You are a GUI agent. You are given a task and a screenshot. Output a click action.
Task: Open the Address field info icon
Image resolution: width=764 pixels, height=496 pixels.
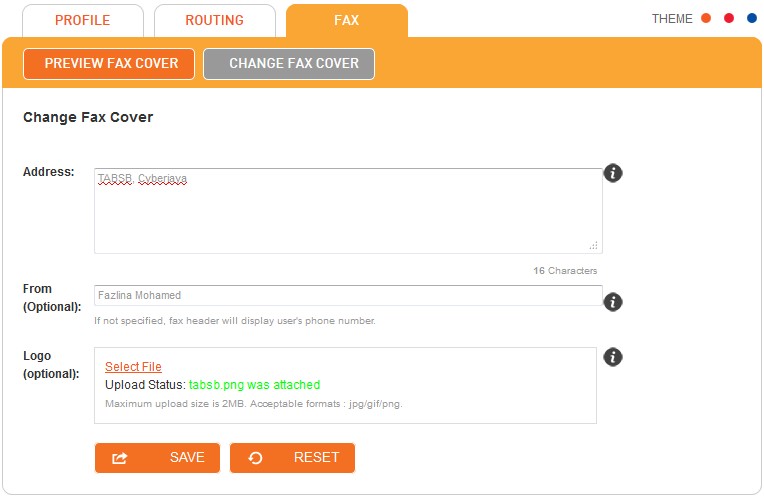pos(613,173)
